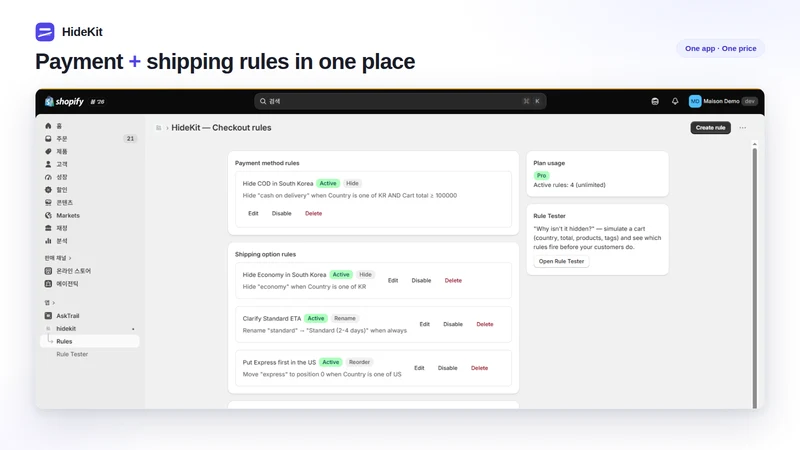Click the HideKit logo icon in banner
The width and height of the screenshot is (800, 450).
[45, 32]
